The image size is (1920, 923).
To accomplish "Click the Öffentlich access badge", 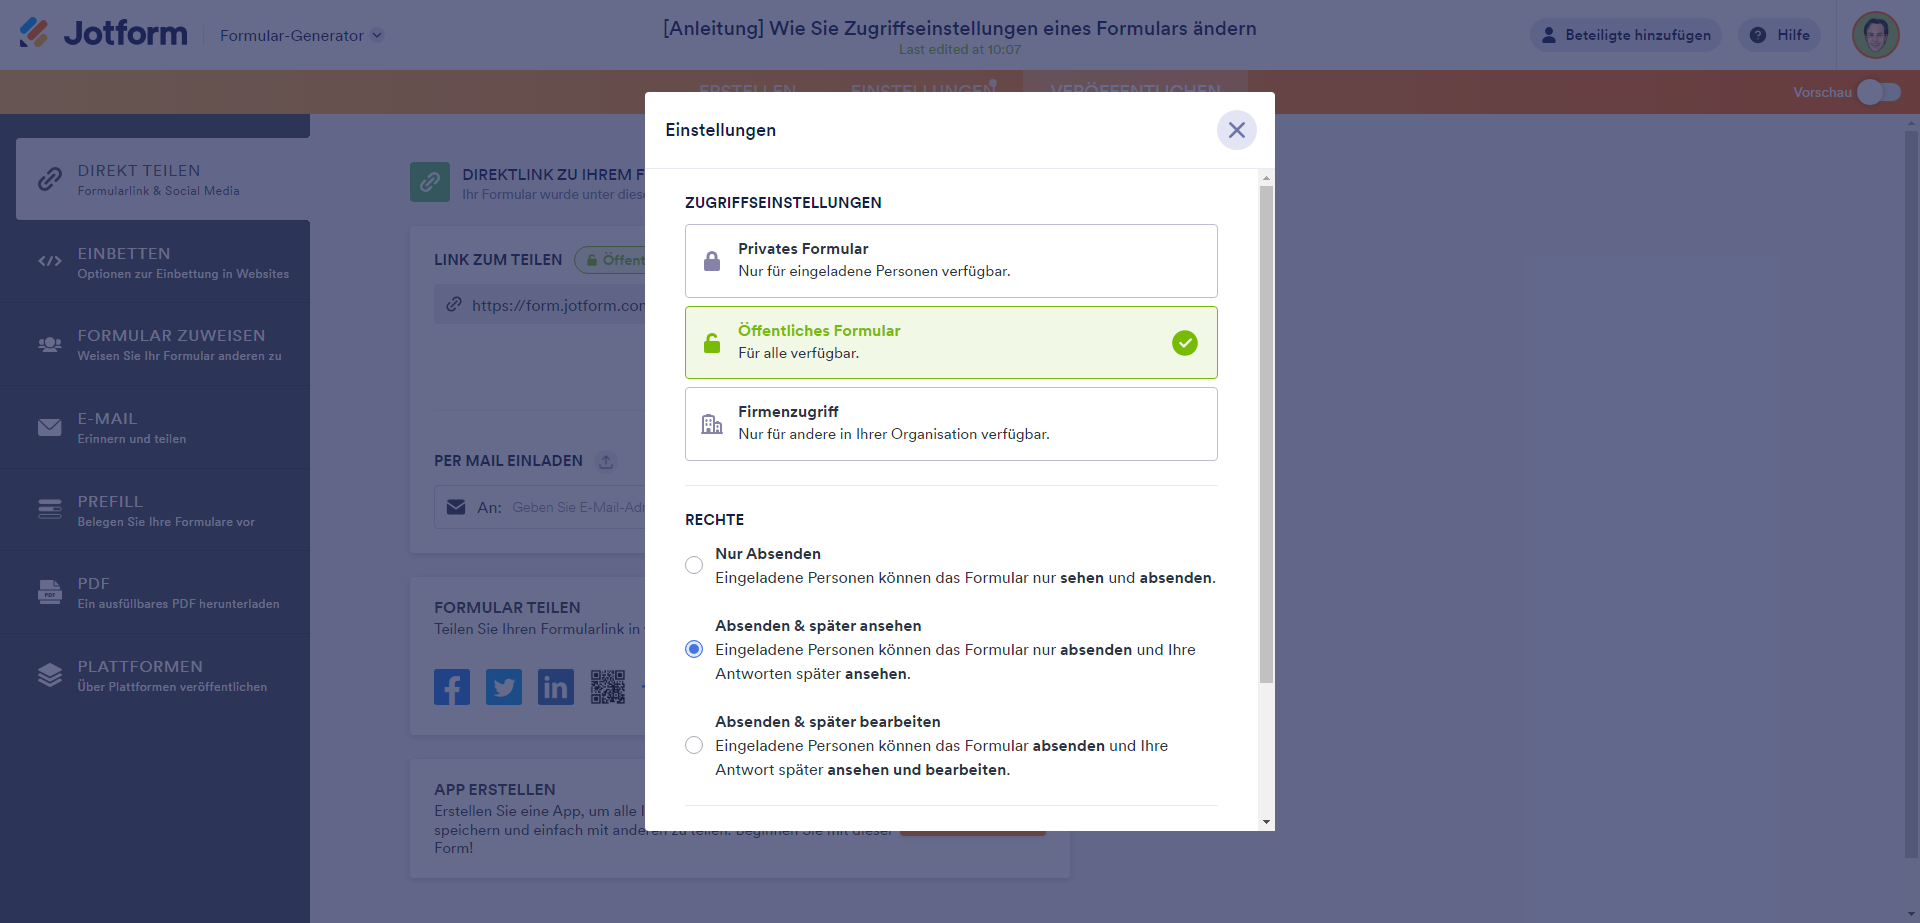I will coord(611,260).
